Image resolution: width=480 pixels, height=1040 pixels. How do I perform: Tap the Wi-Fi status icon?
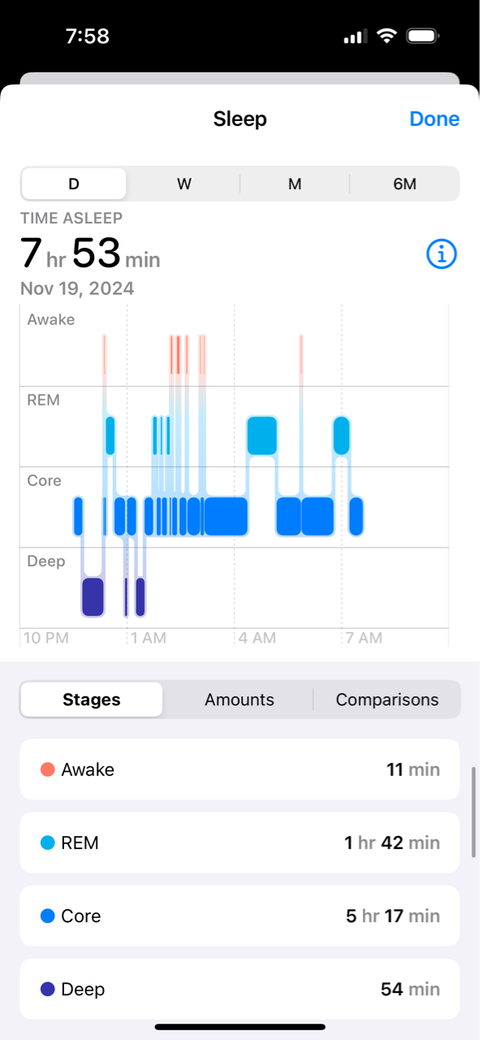click(x=387, y=36)
